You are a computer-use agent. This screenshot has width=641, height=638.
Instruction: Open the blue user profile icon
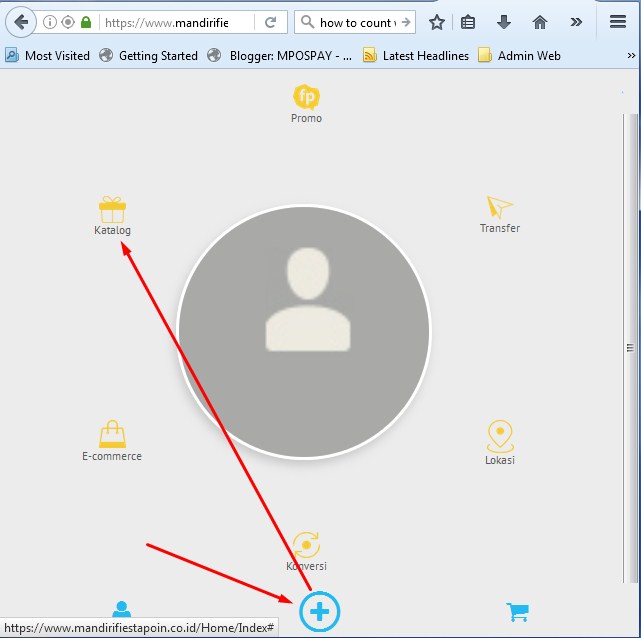tap(121, 609)
